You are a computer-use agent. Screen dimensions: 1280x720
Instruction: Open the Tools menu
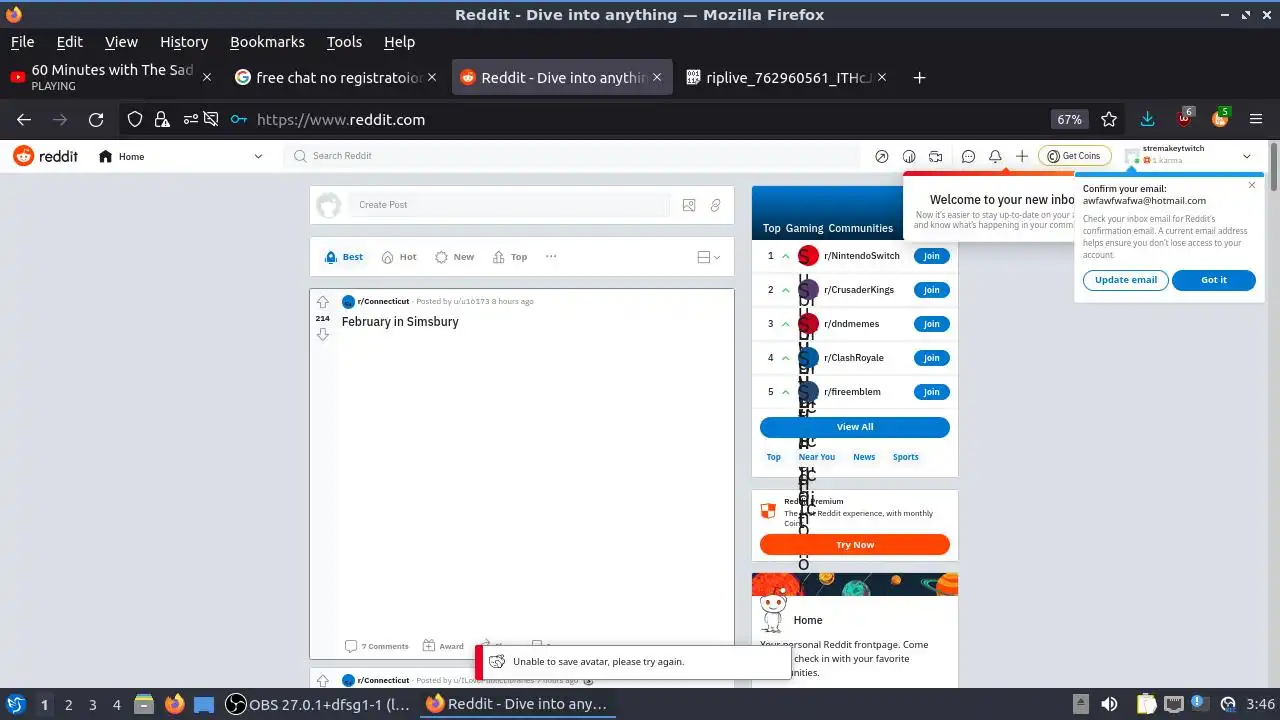point(344,42)
